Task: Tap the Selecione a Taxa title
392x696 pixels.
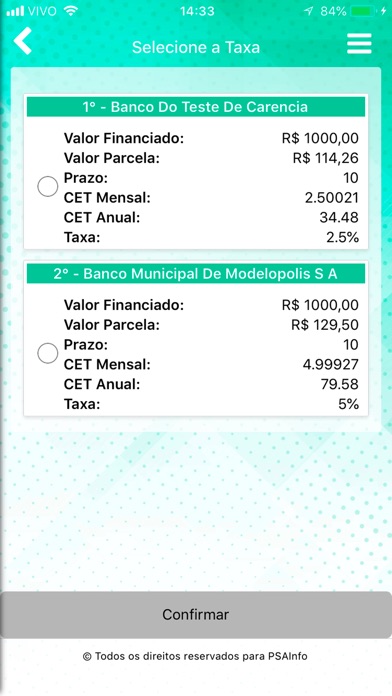Action: [x=196, y=47]
